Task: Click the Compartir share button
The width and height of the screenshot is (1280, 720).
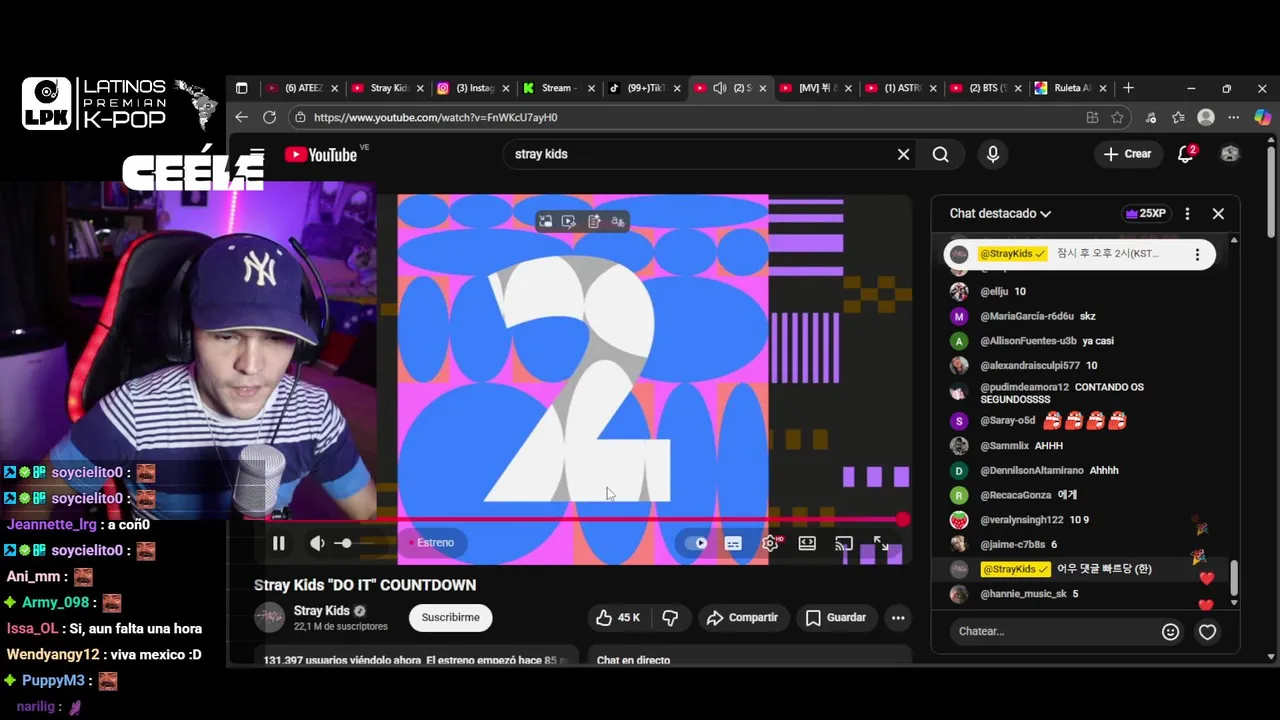Action: click(x=742, y=618)
